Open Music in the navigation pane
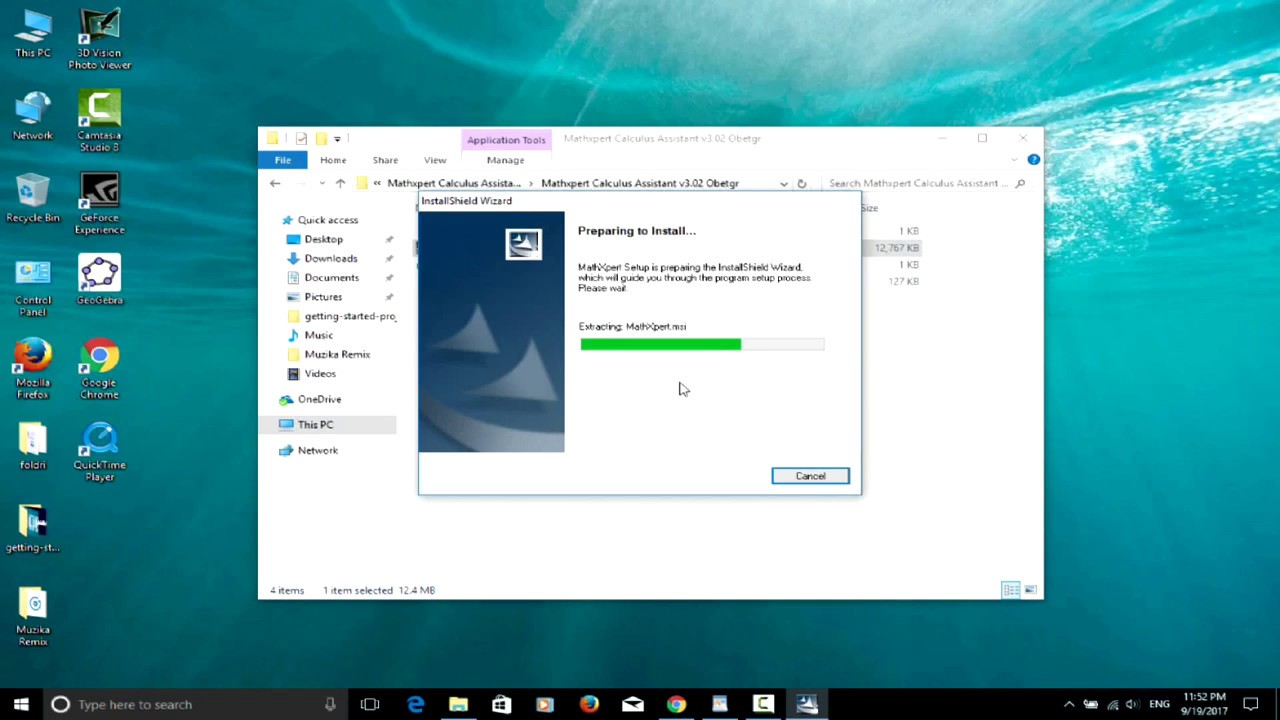The image size is (1280, 720). tap(318, 335)
